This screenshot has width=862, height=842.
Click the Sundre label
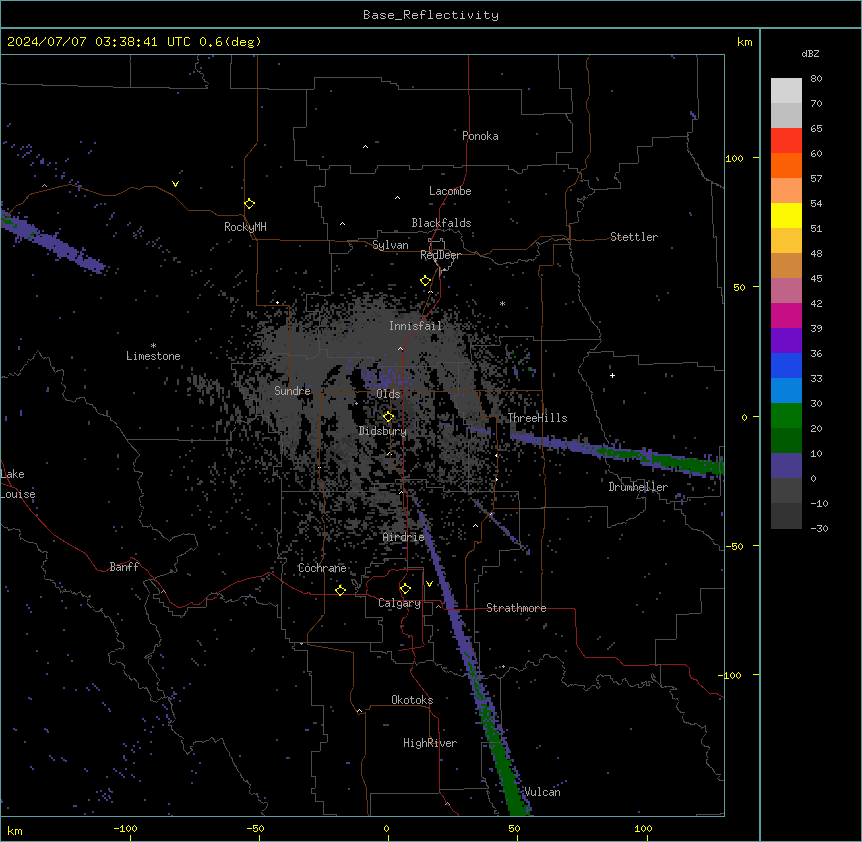[292, 391]
